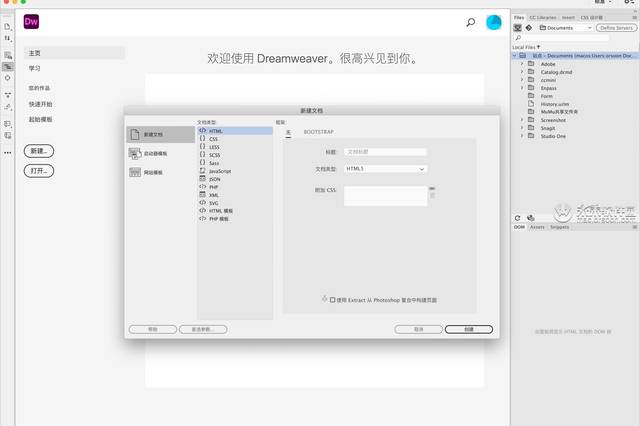Open the HTML5 document type dropdown
This screenshot has height=426, width=640.
pyautogui.click(x=385, y=169)
